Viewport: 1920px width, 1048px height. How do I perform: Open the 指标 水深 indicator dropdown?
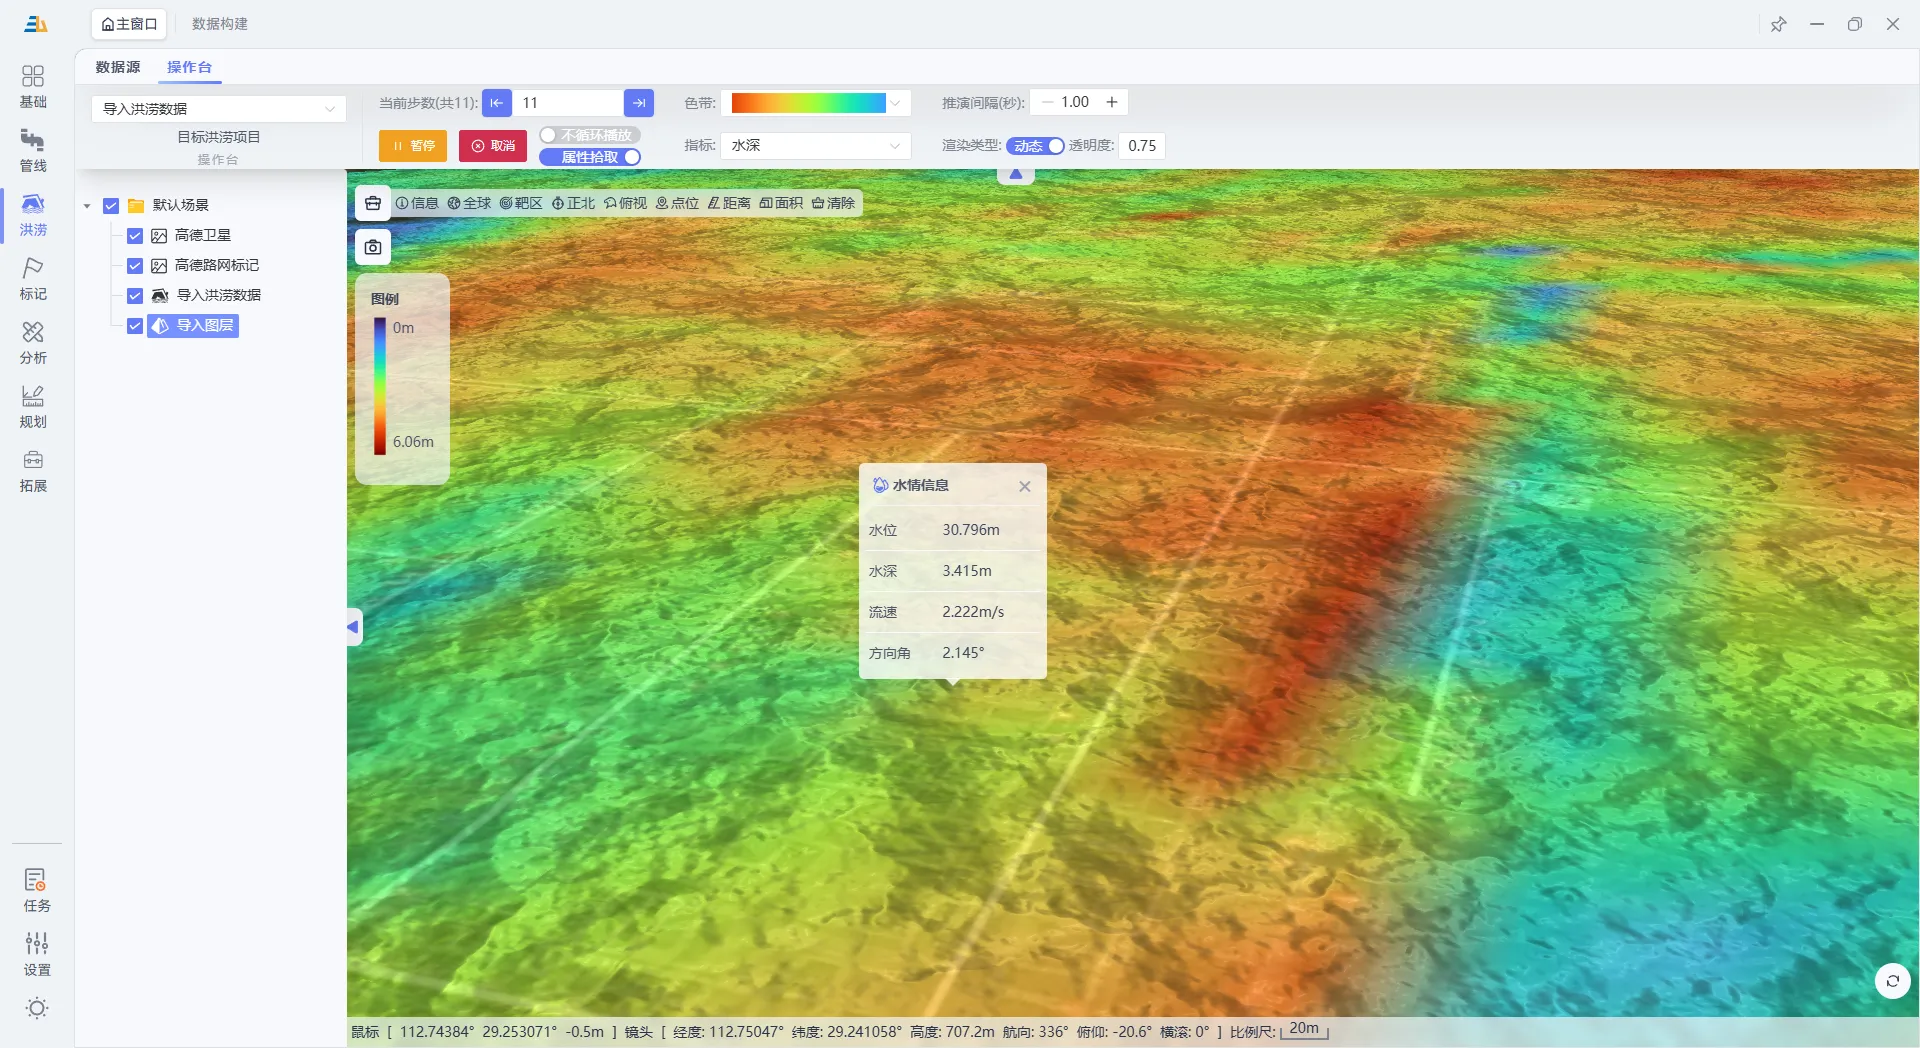[815, 146]
